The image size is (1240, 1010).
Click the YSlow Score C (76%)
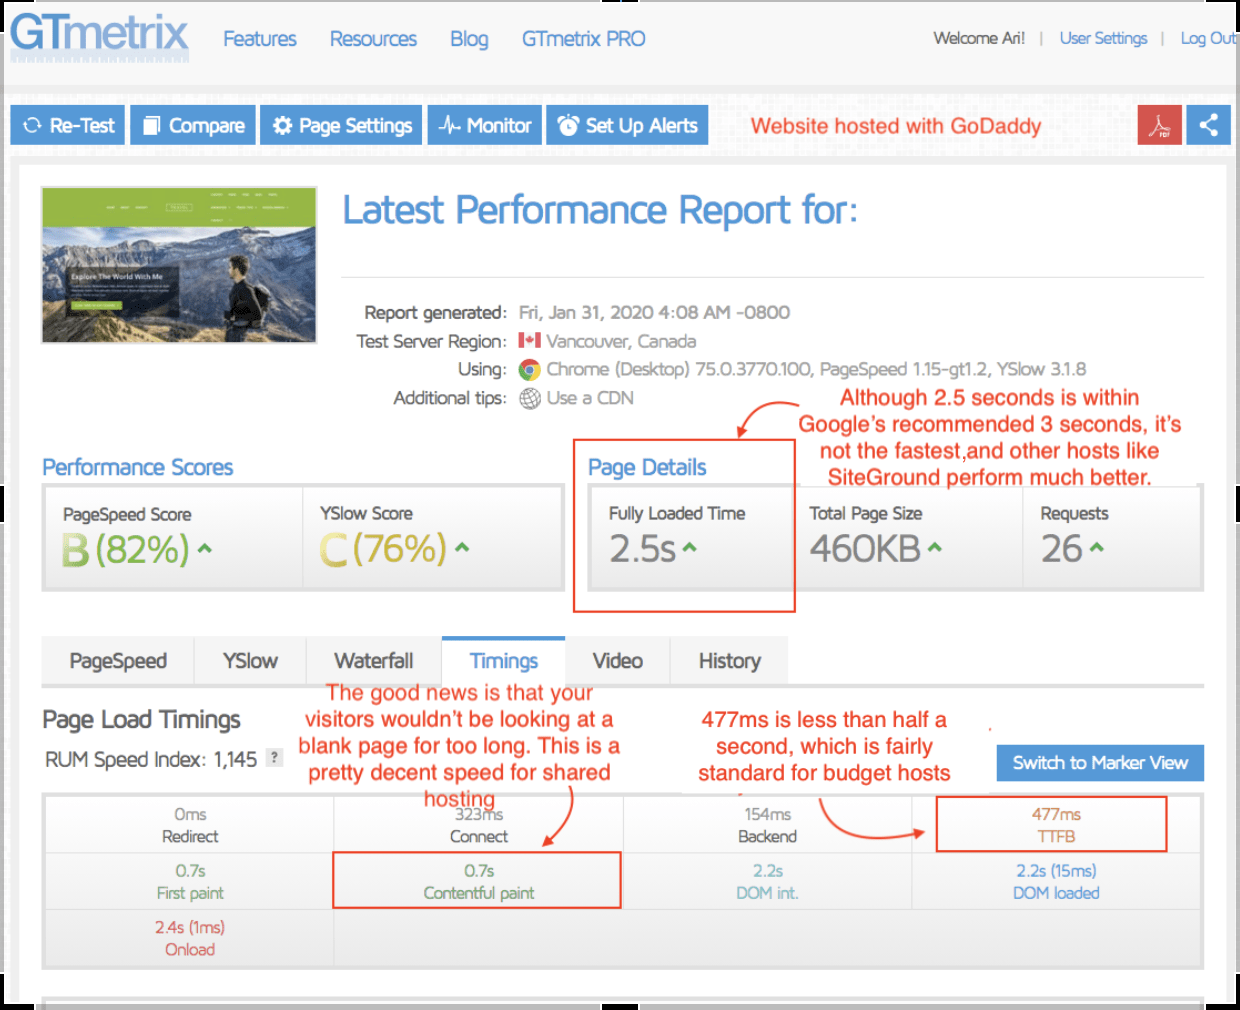point(383,548)
